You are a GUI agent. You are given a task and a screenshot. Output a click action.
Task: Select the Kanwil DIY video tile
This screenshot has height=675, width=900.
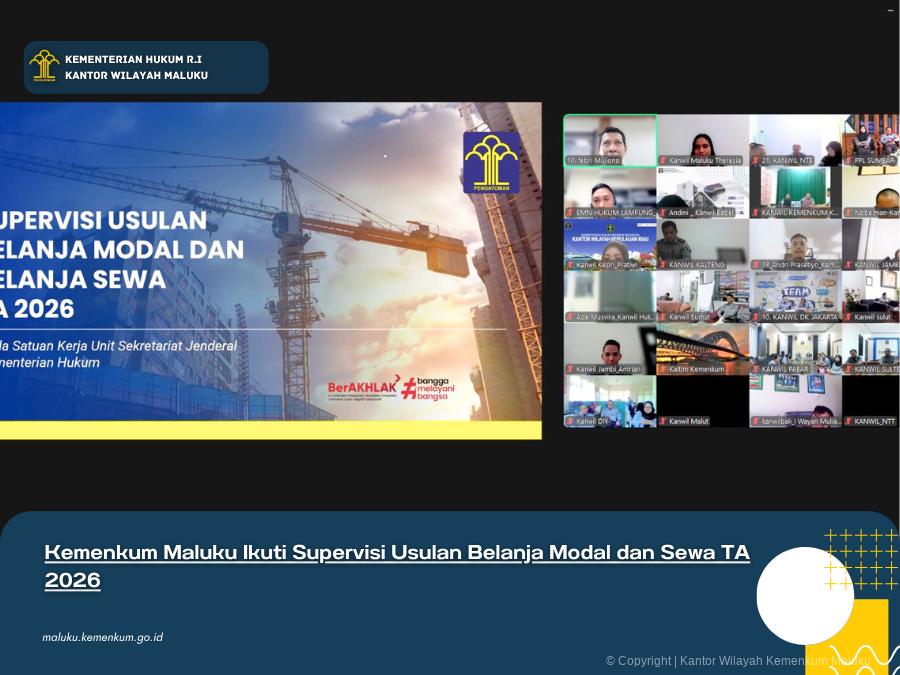(x=610, y=400)
